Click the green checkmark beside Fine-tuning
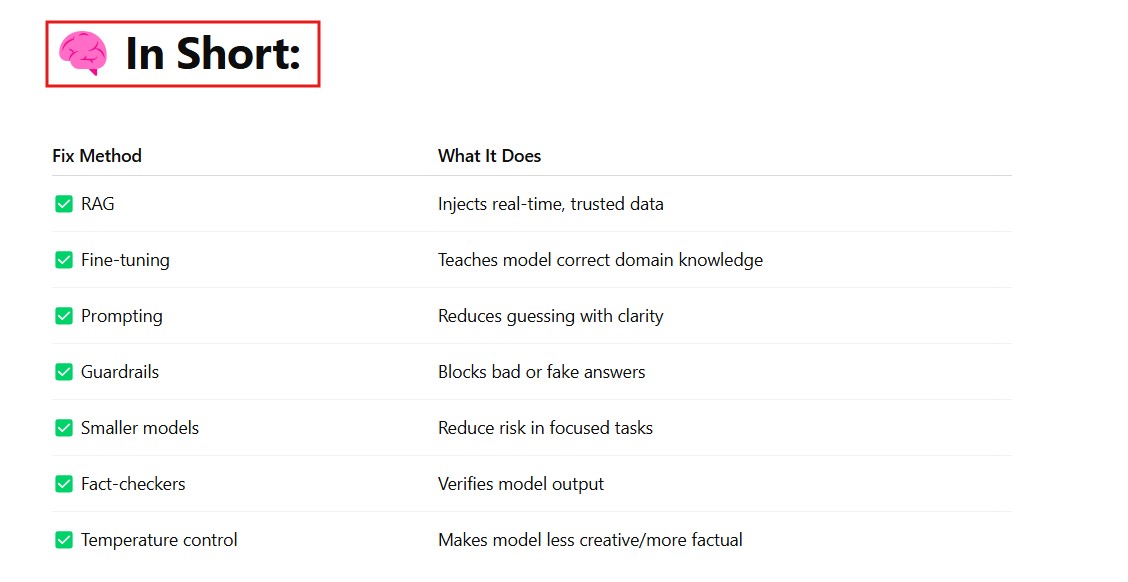The image size is (1128, 582). 64,260
